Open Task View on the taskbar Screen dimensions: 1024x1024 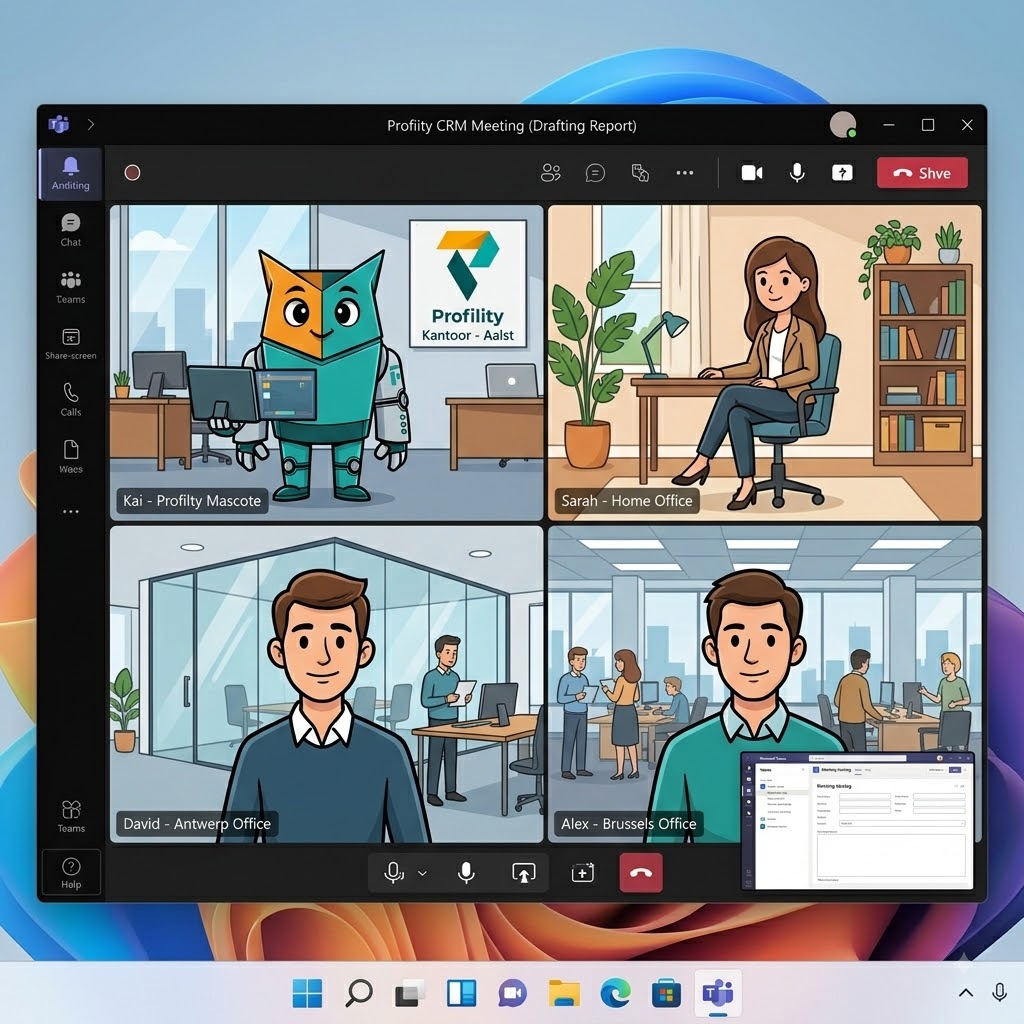[409, 993]
